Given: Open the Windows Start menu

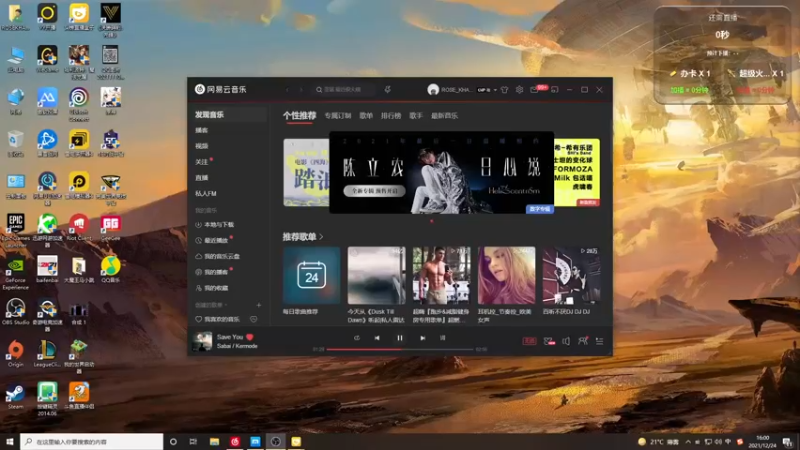Looking at the screenshot, I should coord(10,441).
